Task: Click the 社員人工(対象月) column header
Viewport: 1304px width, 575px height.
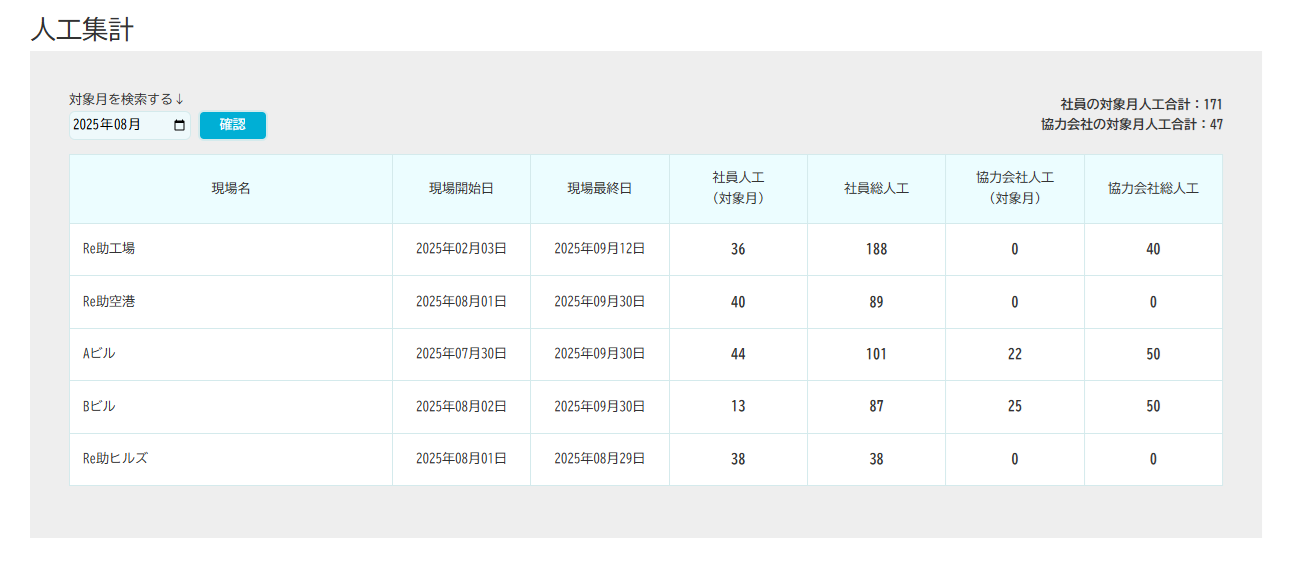Action: (x=738, y=188)
